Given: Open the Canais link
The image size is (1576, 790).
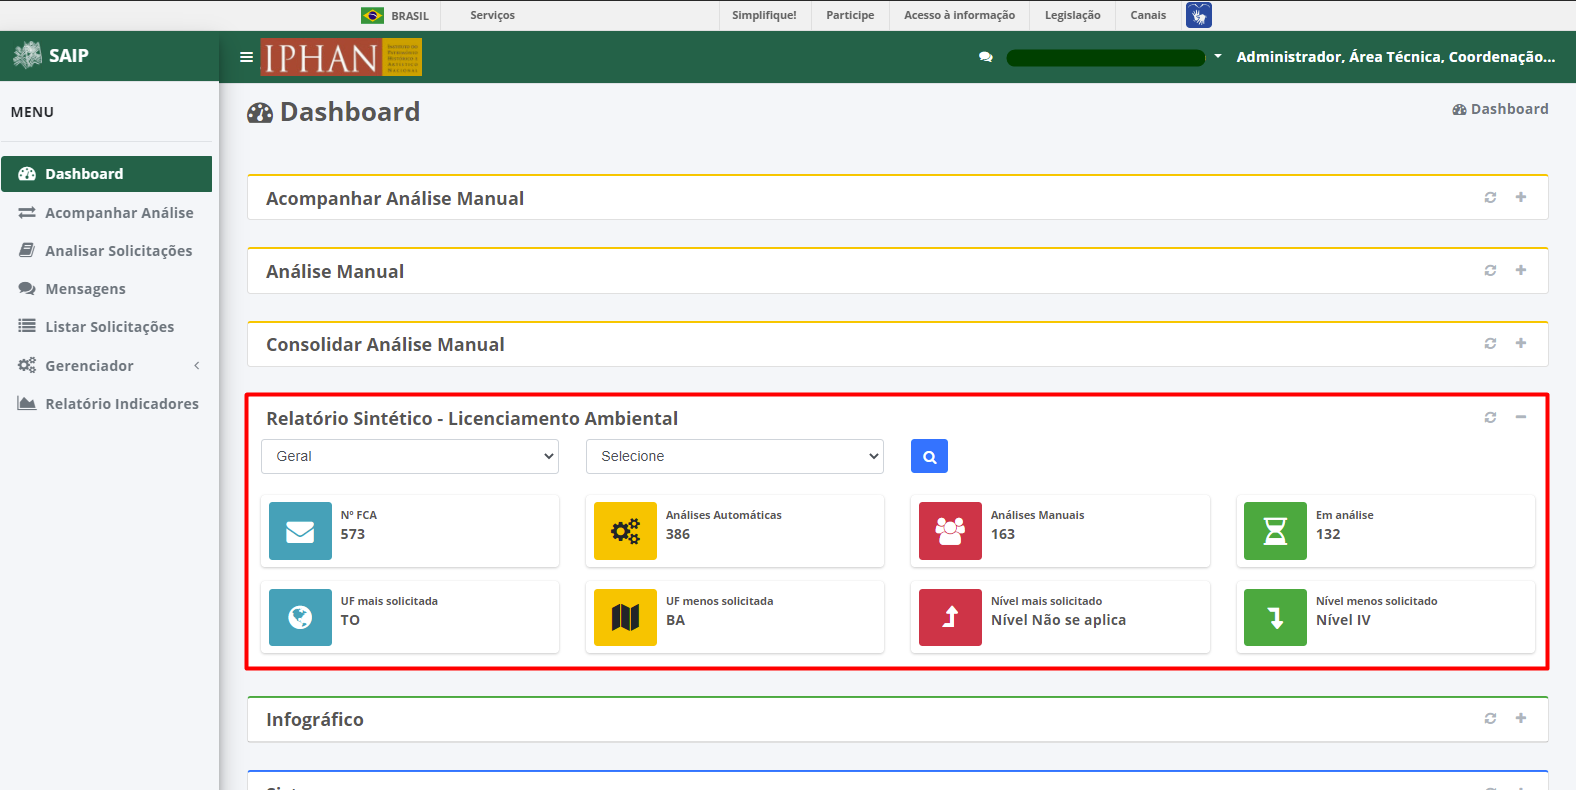Looking at the screenshot, I should pyautogui.click(x=1148, y=15).
